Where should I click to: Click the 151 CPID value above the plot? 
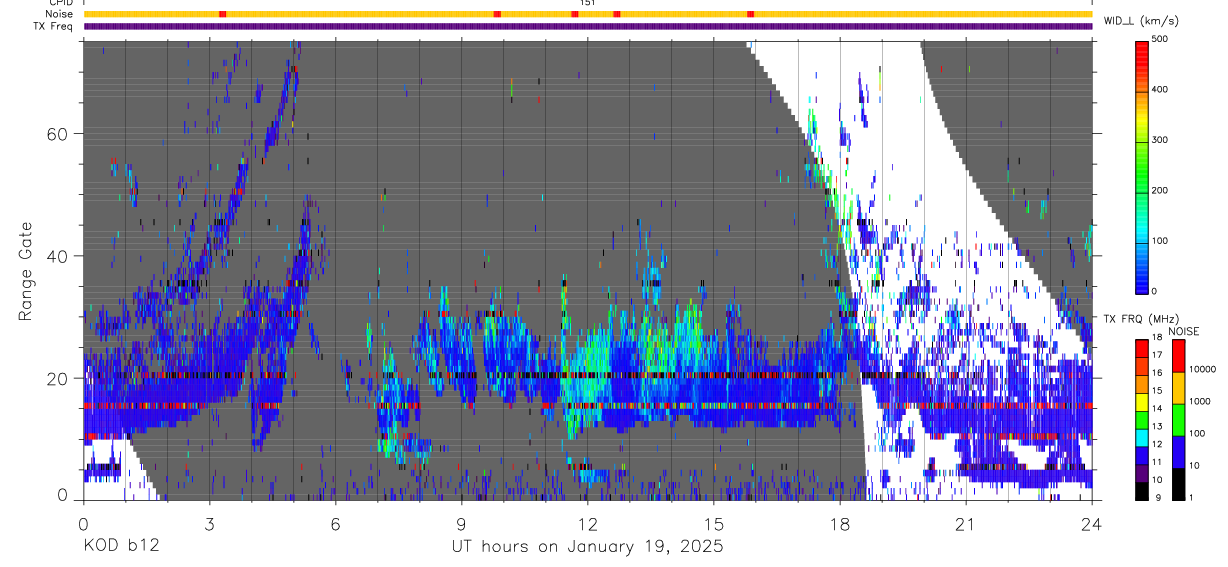point(588,3)
